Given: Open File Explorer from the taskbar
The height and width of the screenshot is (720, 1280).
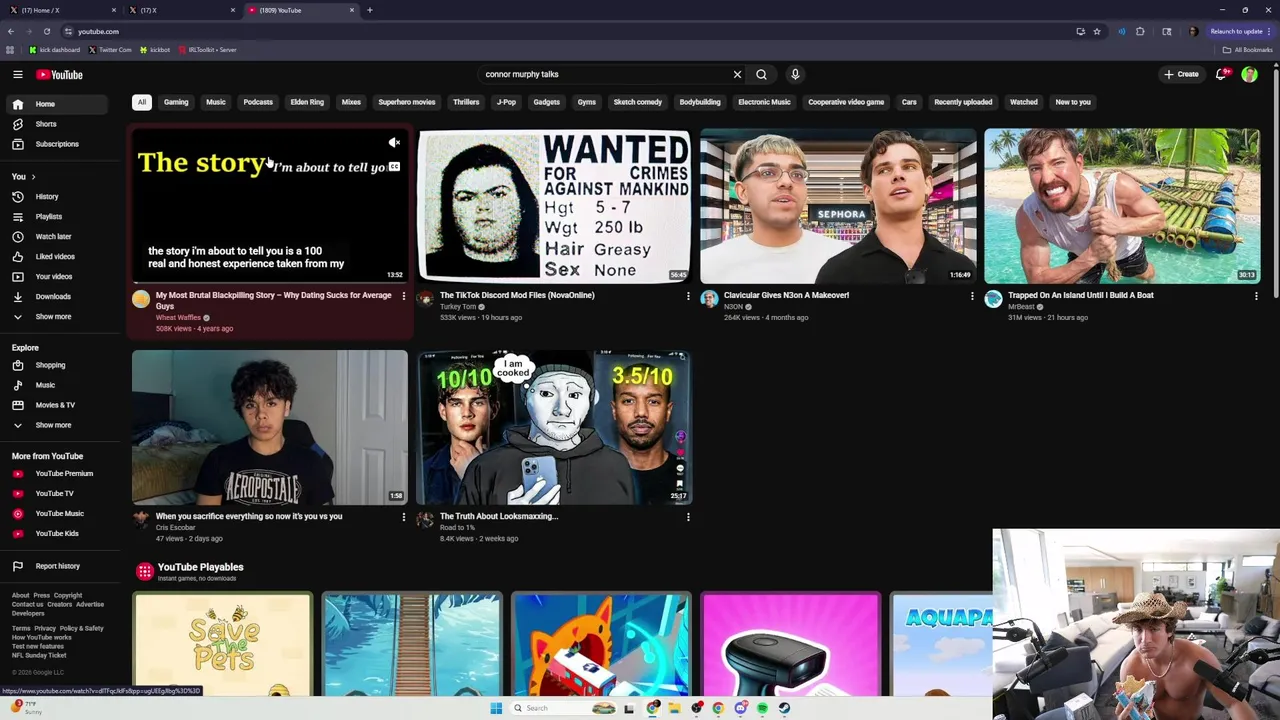Looking at the screenshot, I should pos(674,708).
